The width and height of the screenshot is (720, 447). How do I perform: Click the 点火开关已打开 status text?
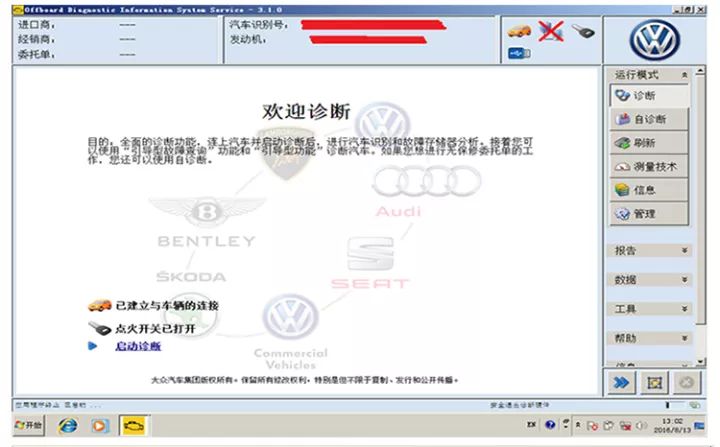(x=155, y=328)
